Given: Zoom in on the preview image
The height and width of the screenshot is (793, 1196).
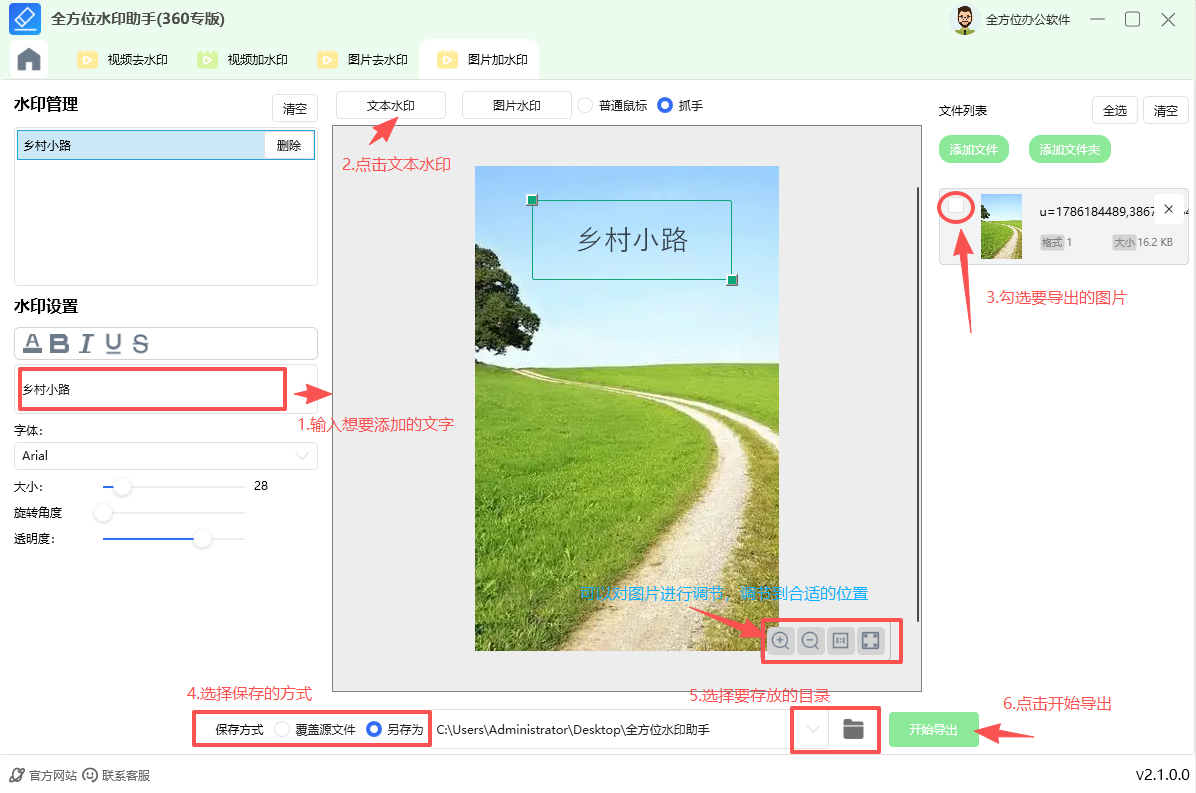Looking at the screenshot, I should (x=781, y=641).
